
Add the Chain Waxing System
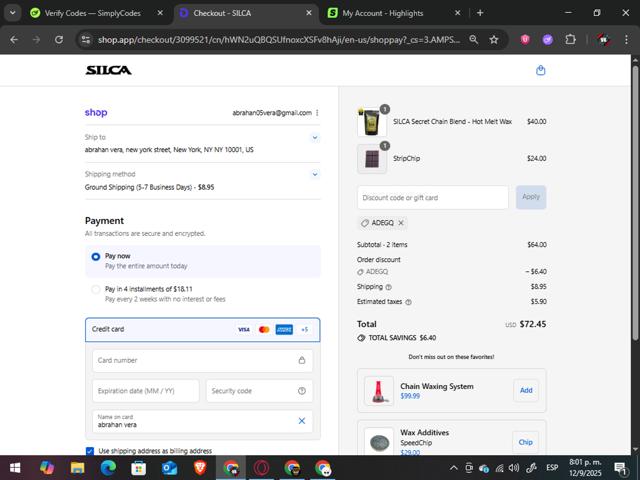coord(526,391)
